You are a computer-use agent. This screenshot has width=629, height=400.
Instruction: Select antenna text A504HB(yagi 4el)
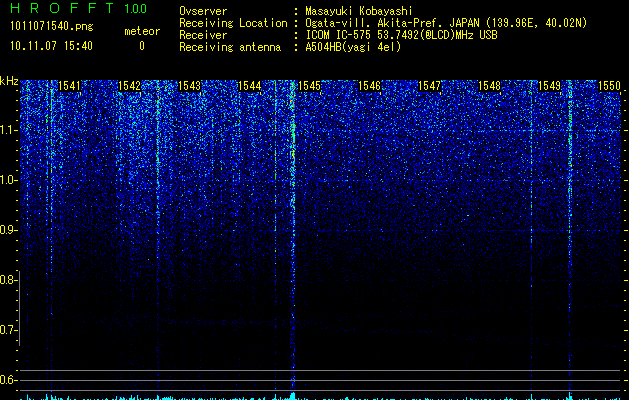tap(353, 47)
